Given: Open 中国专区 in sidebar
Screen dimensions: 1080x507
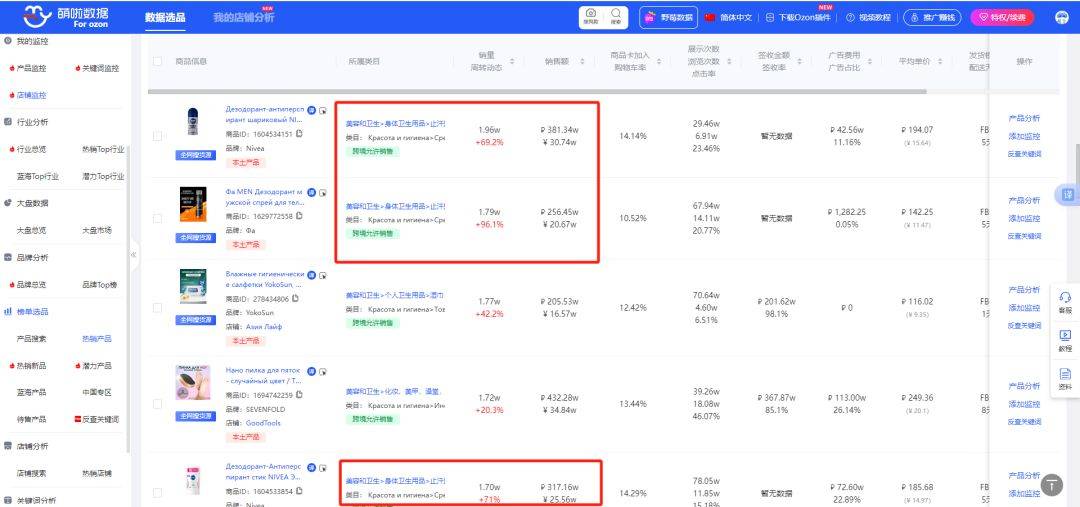Looking at the screenshot, I should click(x=96, y=392).
